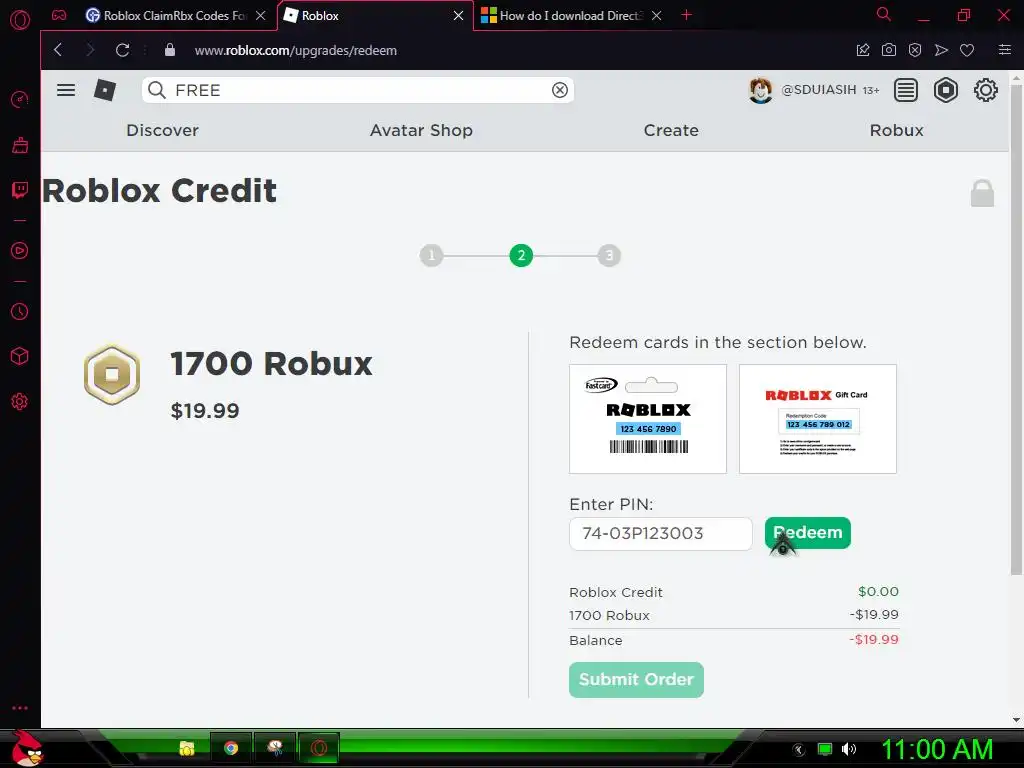Click the Roblox Gift Card image
Screen dimensions: 1024x768
(818, 419)
